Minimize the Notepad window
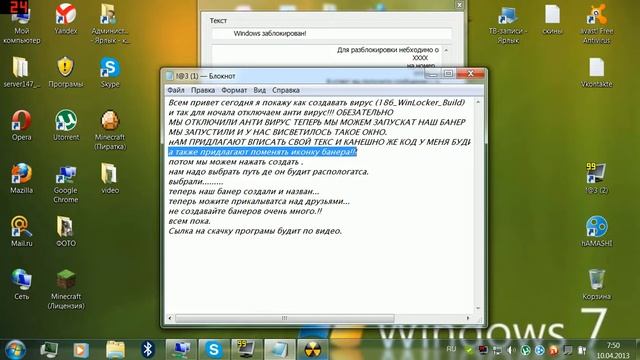The image size is (640, 360). 433,74
